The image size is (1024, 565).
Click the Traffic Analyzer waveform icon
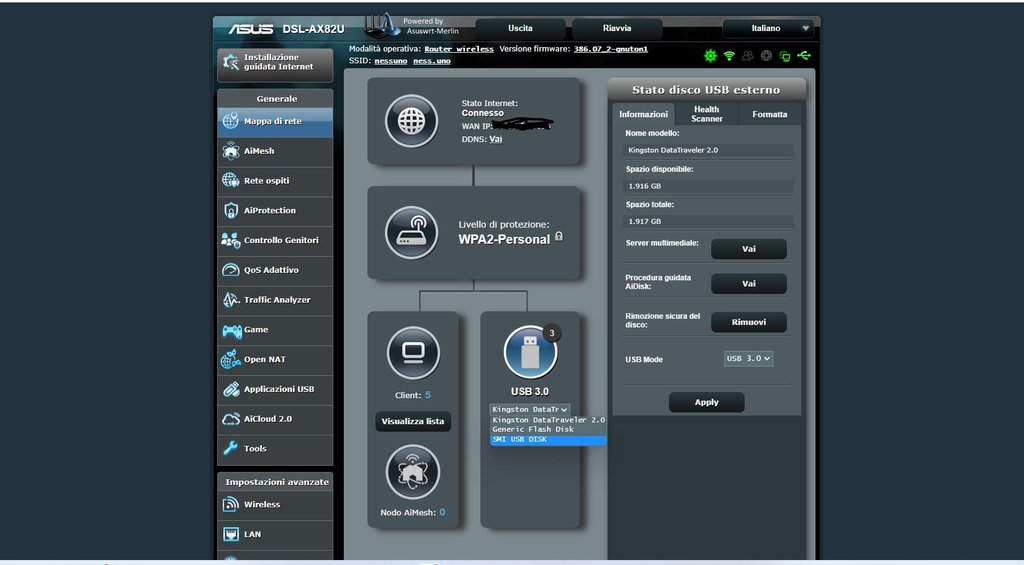tap(231, 300)
